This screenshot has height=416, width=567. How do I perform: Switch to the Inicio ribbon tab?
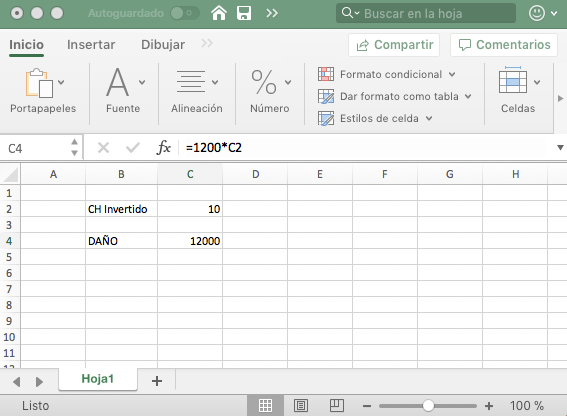tap(26, 45)
